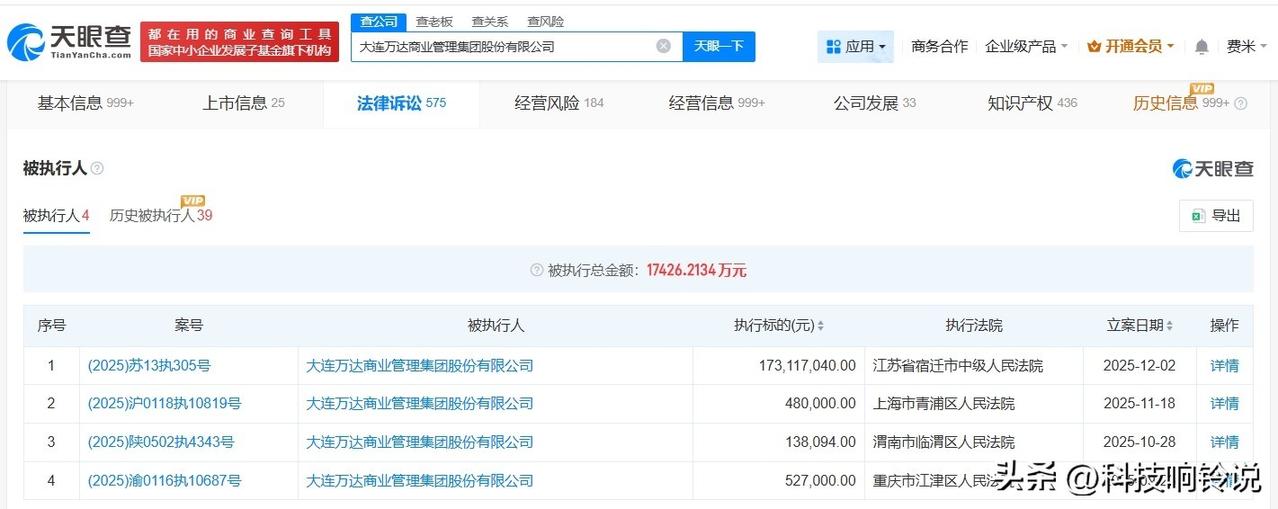Open the 法律诉讼 tab

tap(401, 103)
